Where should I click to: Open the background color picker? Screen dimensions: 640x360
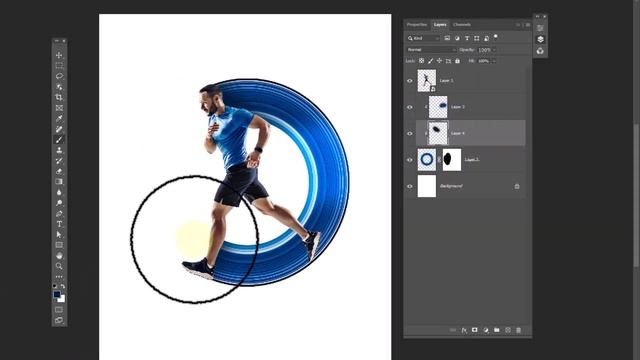click(x=62, y=300)
